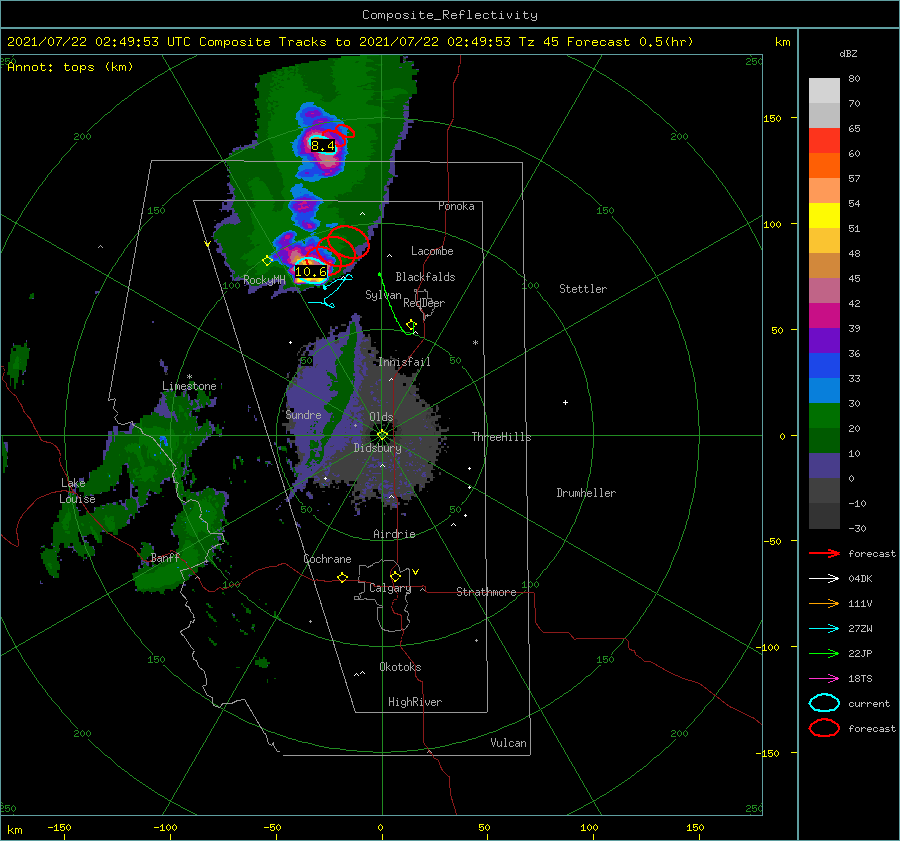Click the Innisfail city label
Image resolution: width=900 pixels, height=841 pixels.
[404, 362]
